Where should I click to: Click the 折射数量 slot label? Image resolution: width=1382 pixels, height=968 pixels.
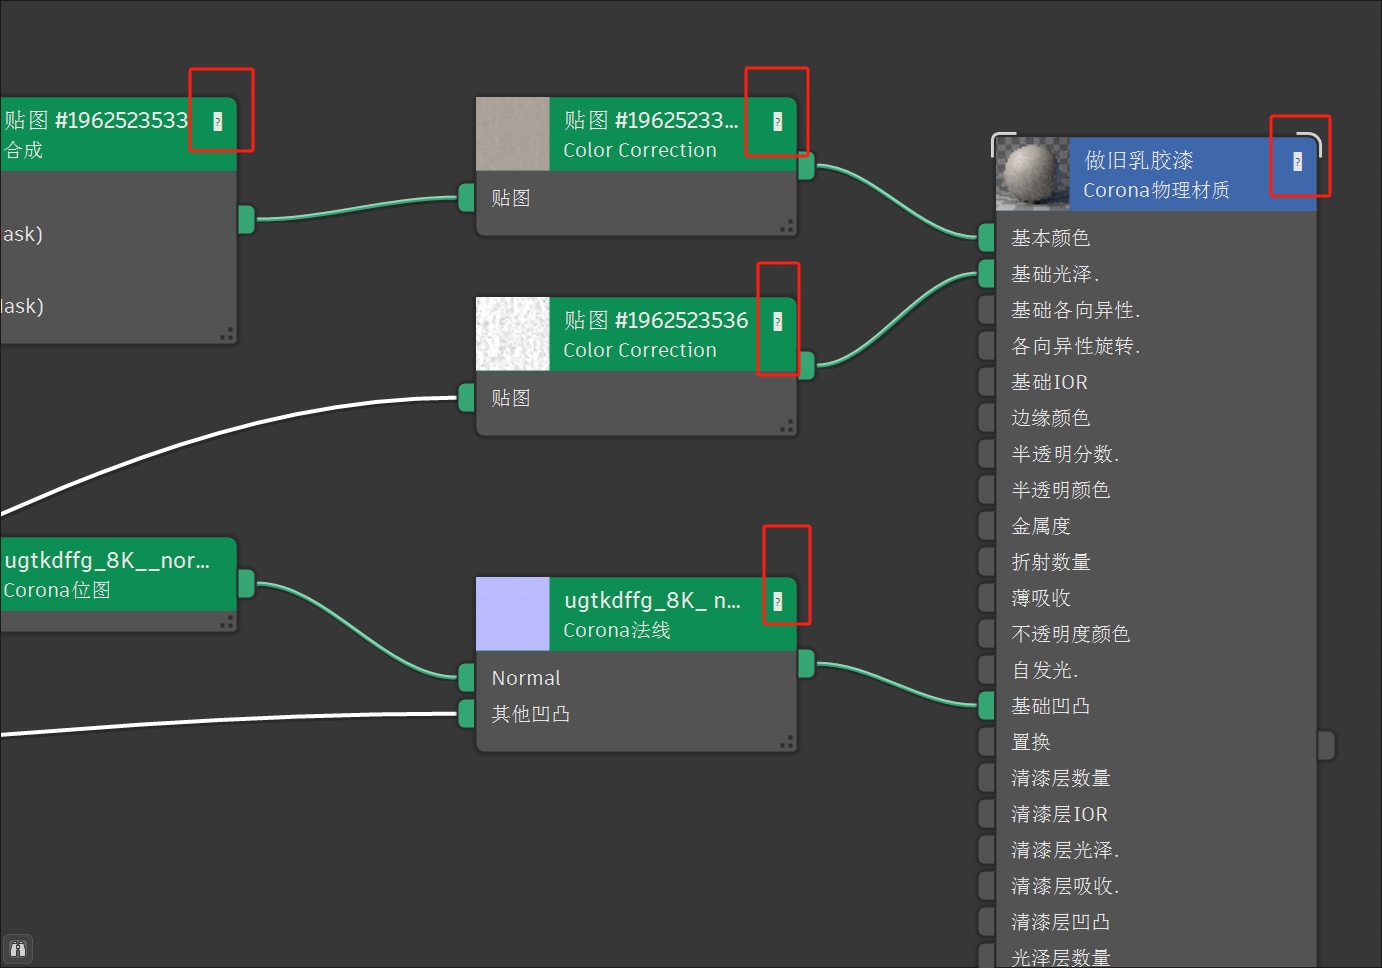pyautogui.click(x=1050, y=563)
